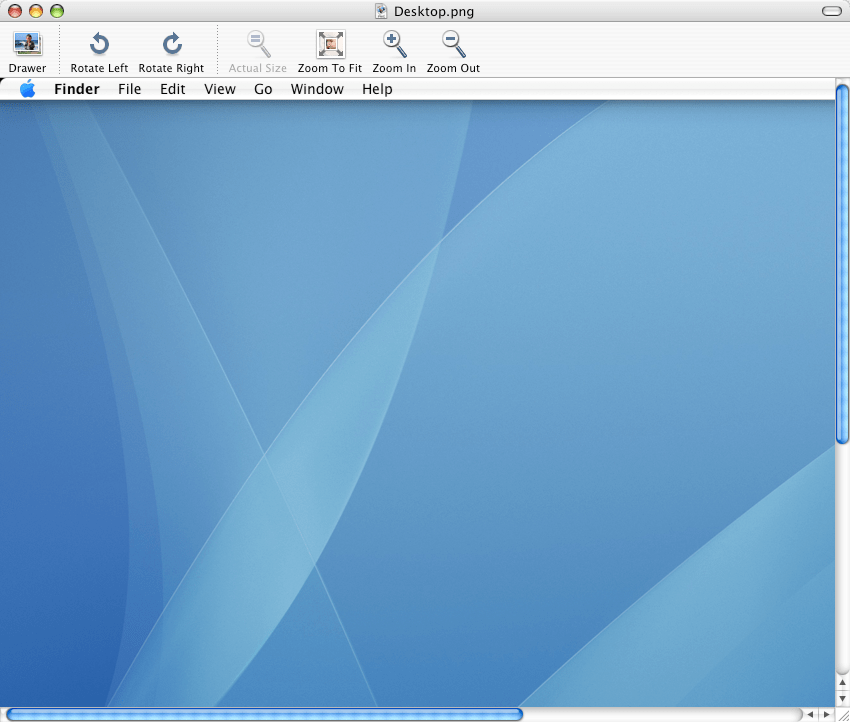
Task: Click the scroll right arrow
Action: (827, 714)
